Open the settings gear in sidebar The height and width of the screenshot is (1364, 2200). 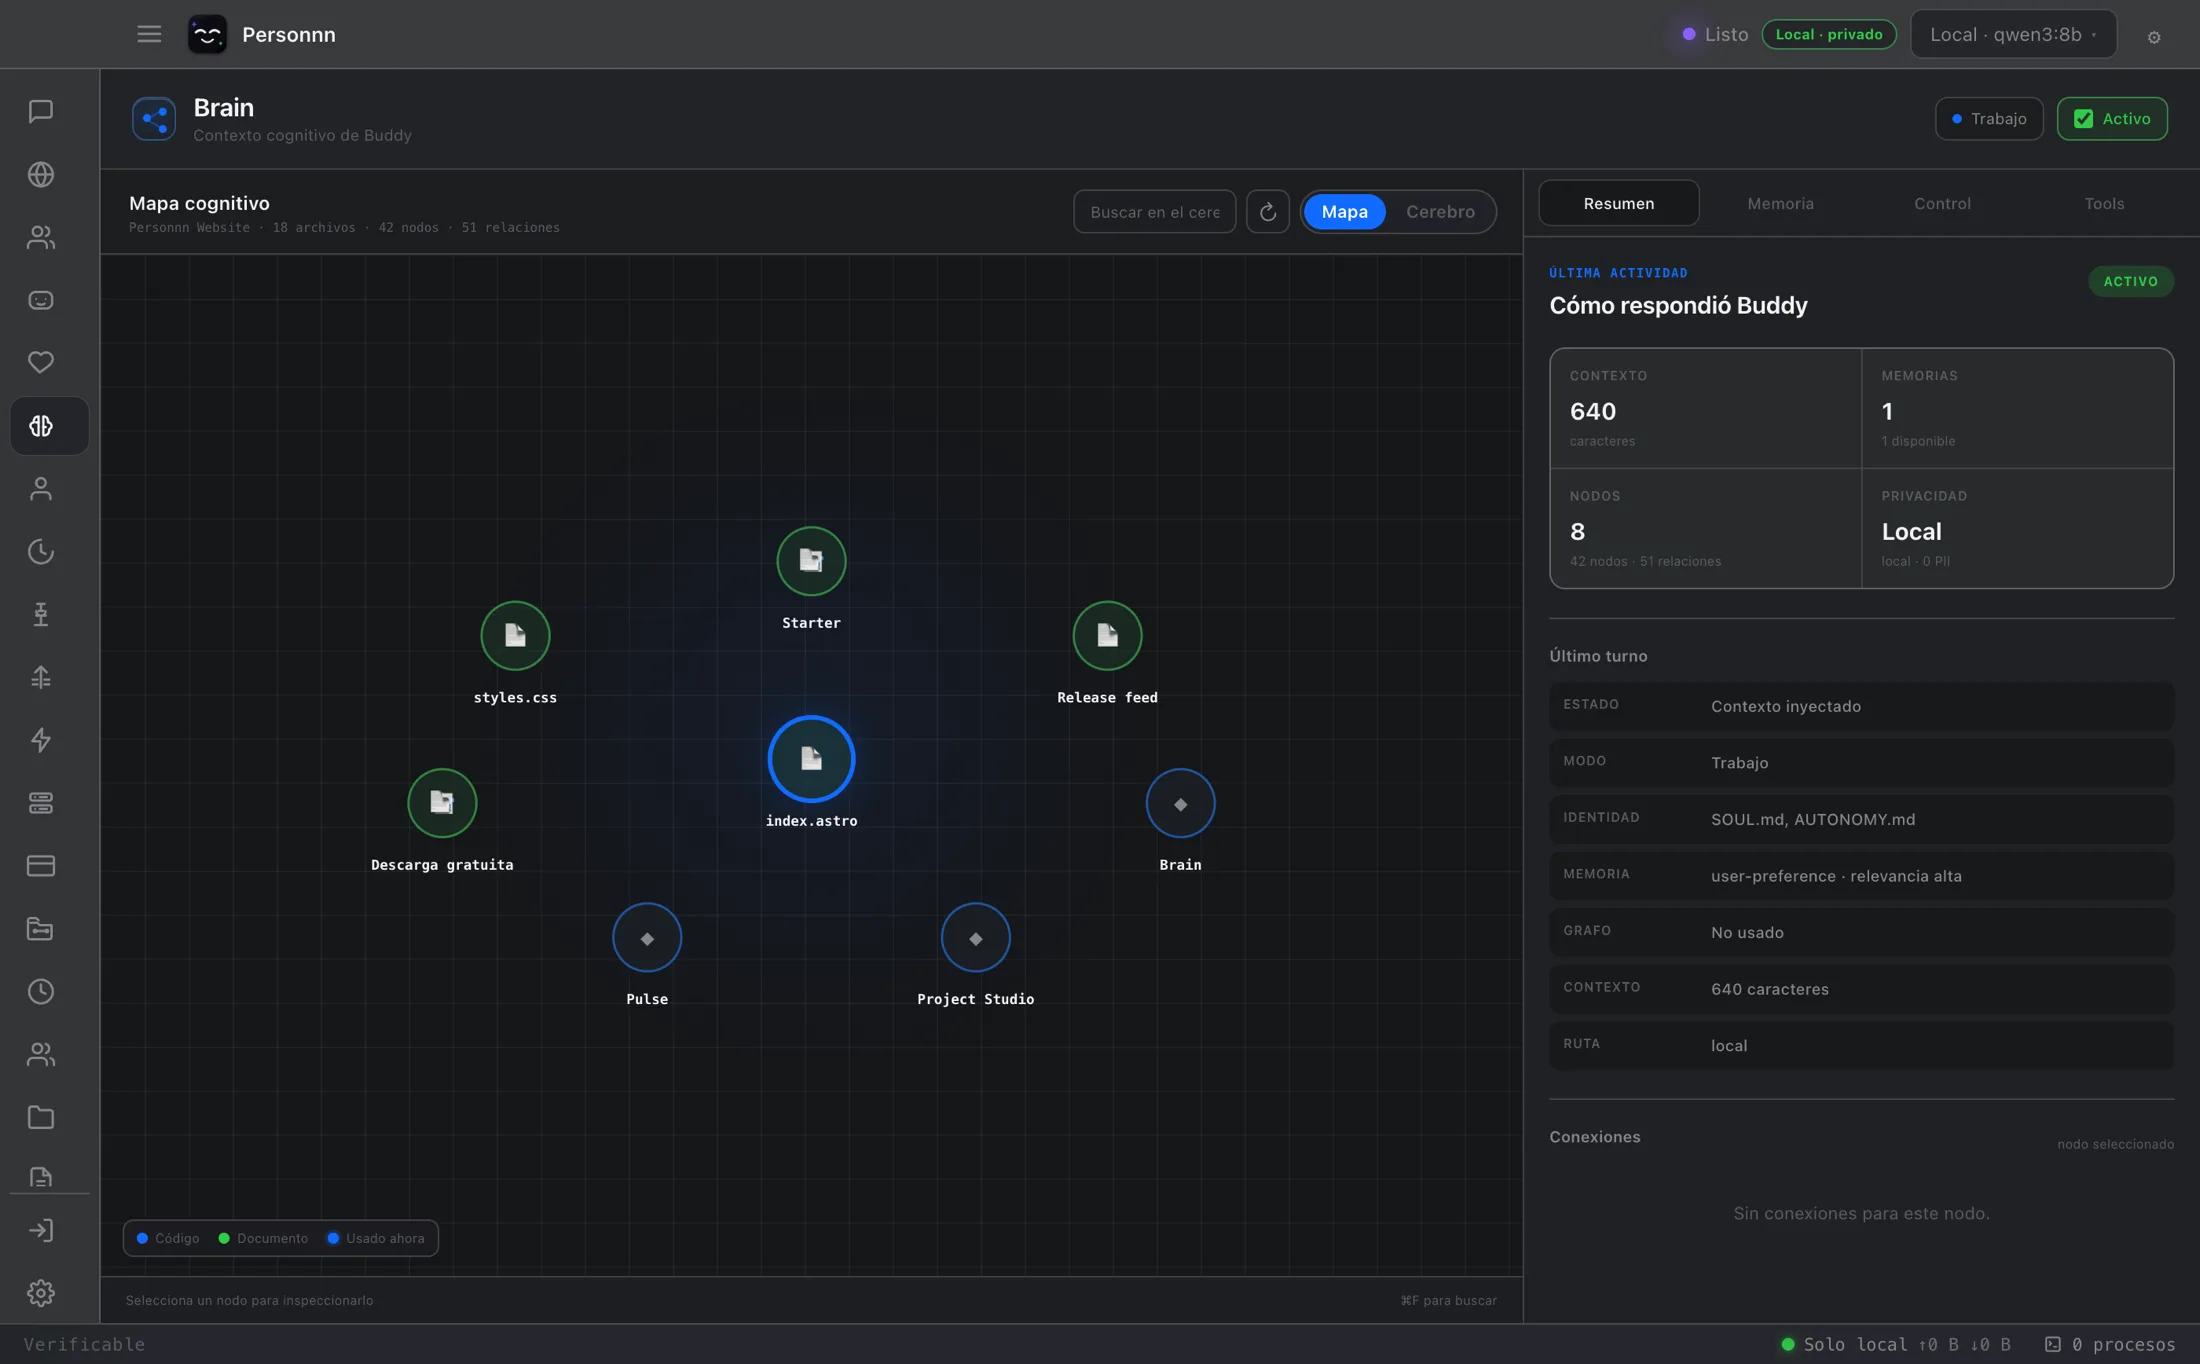[x=41, y=1293]
